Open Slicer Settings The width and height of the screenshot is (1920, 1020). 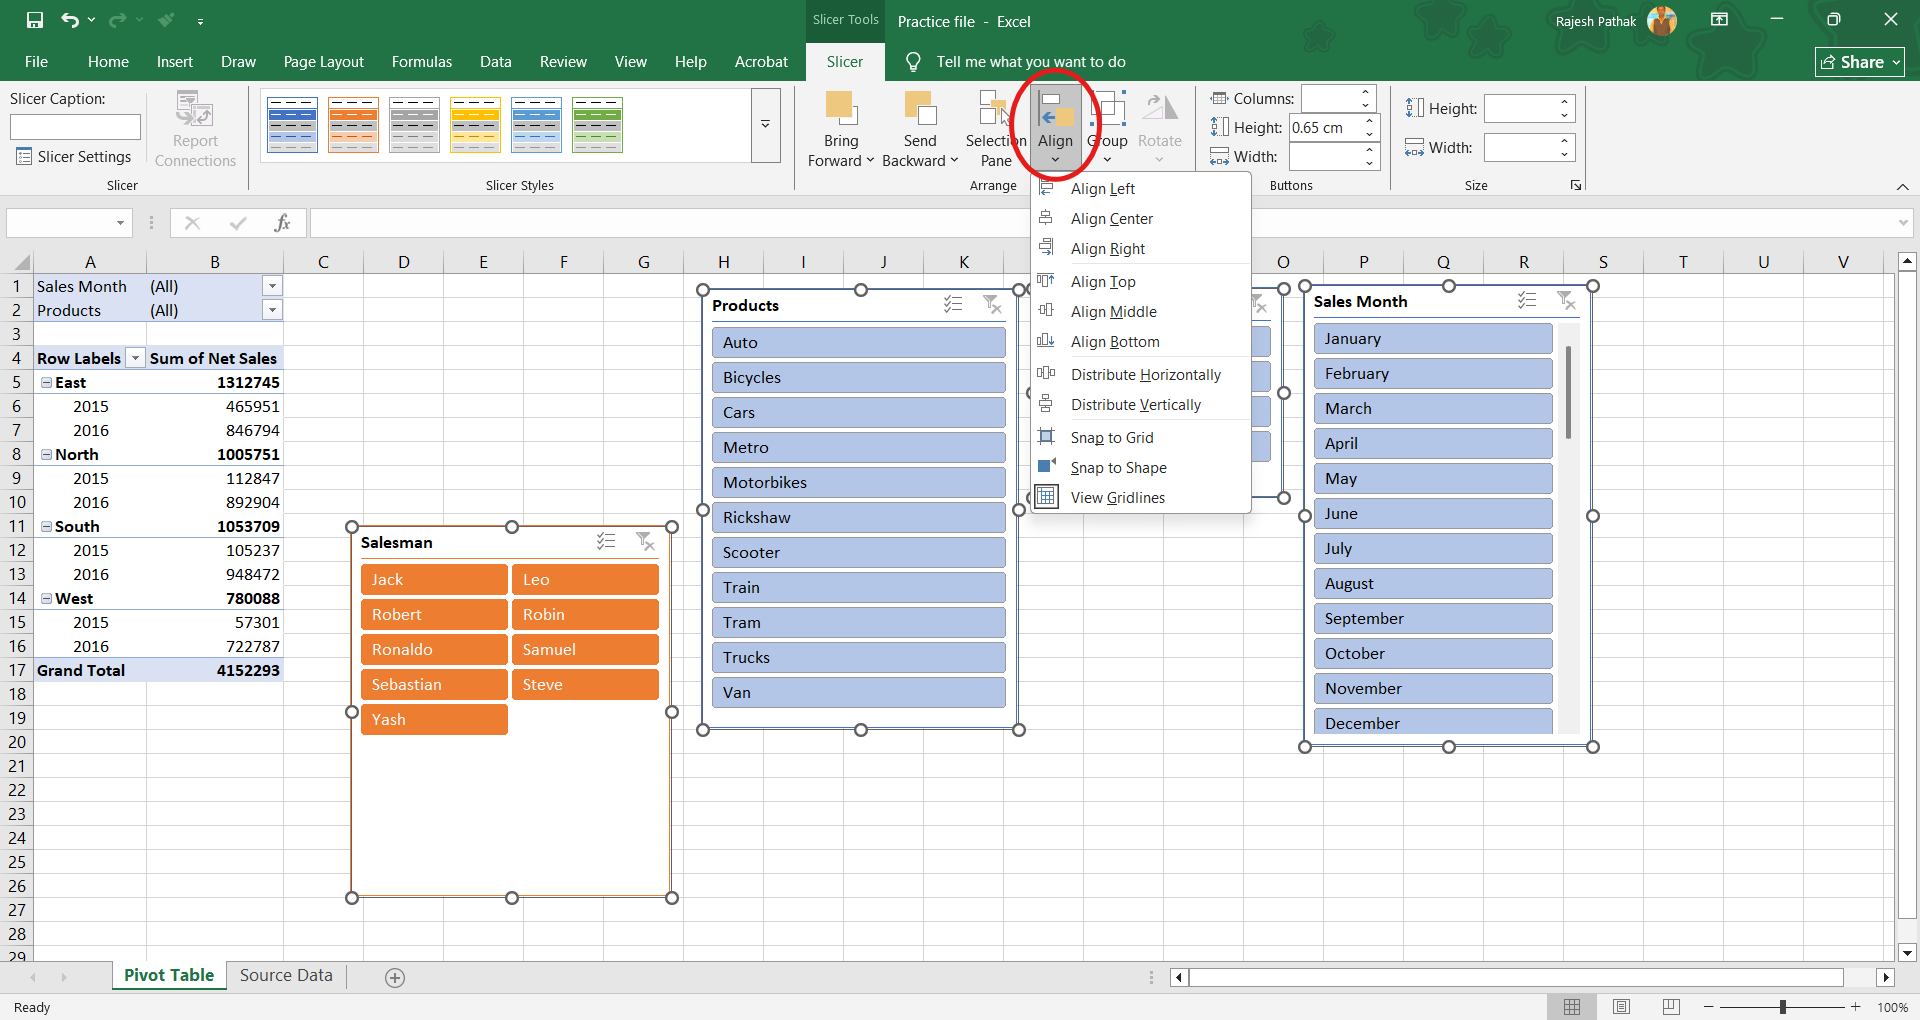(74, 157)
